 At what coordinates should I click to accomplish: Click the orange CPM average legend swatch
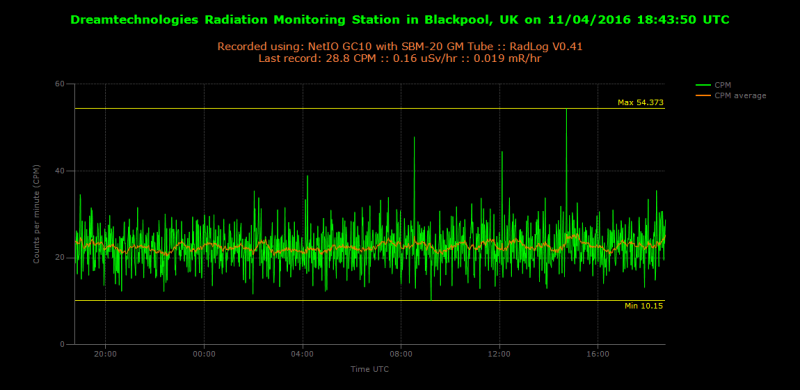point(703,95)
